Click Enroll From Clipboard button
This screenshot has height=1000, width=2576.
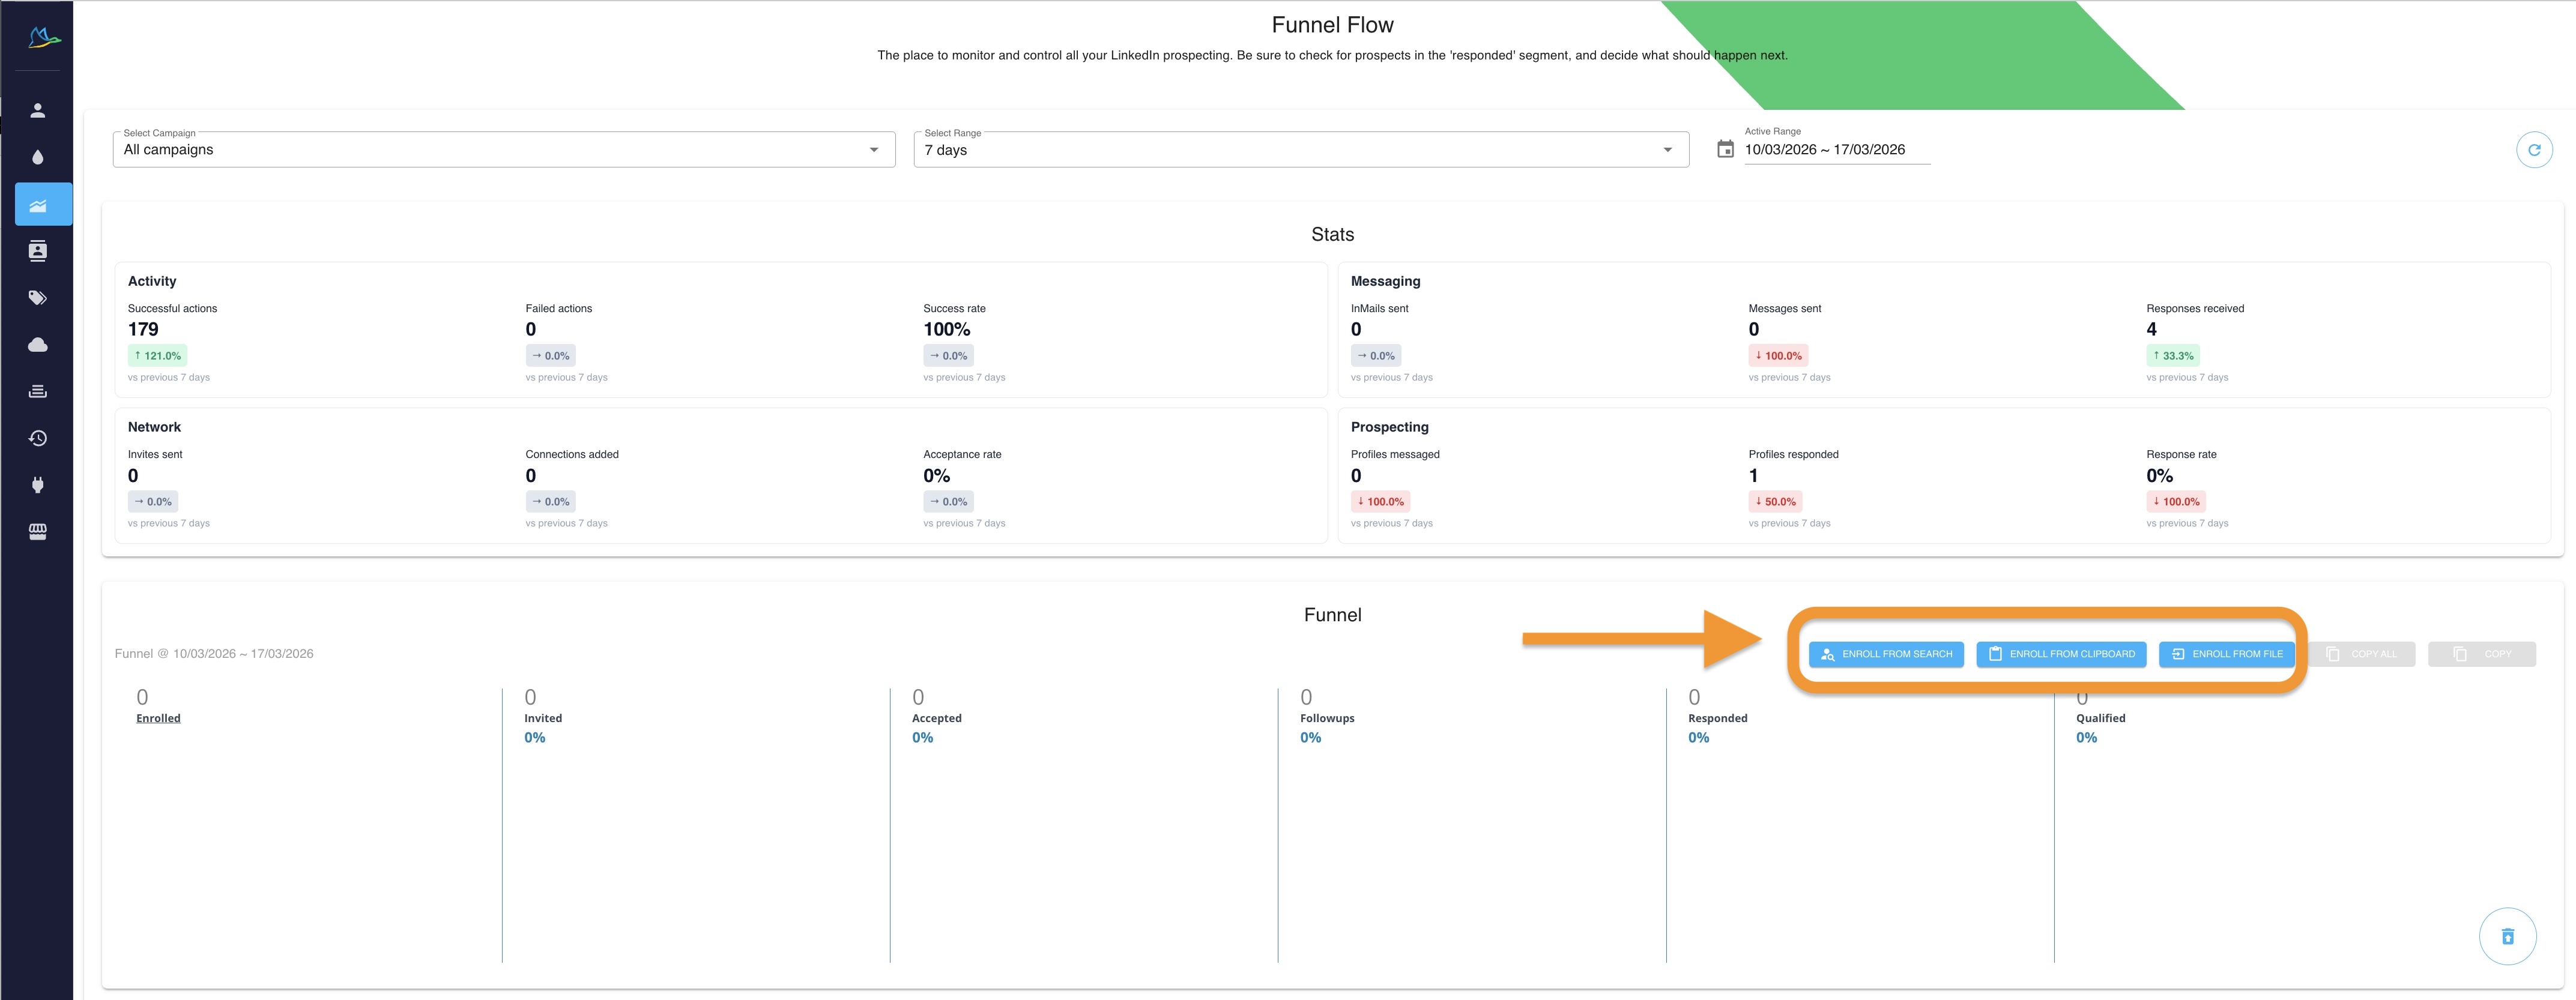click(x=2060, y=654)
